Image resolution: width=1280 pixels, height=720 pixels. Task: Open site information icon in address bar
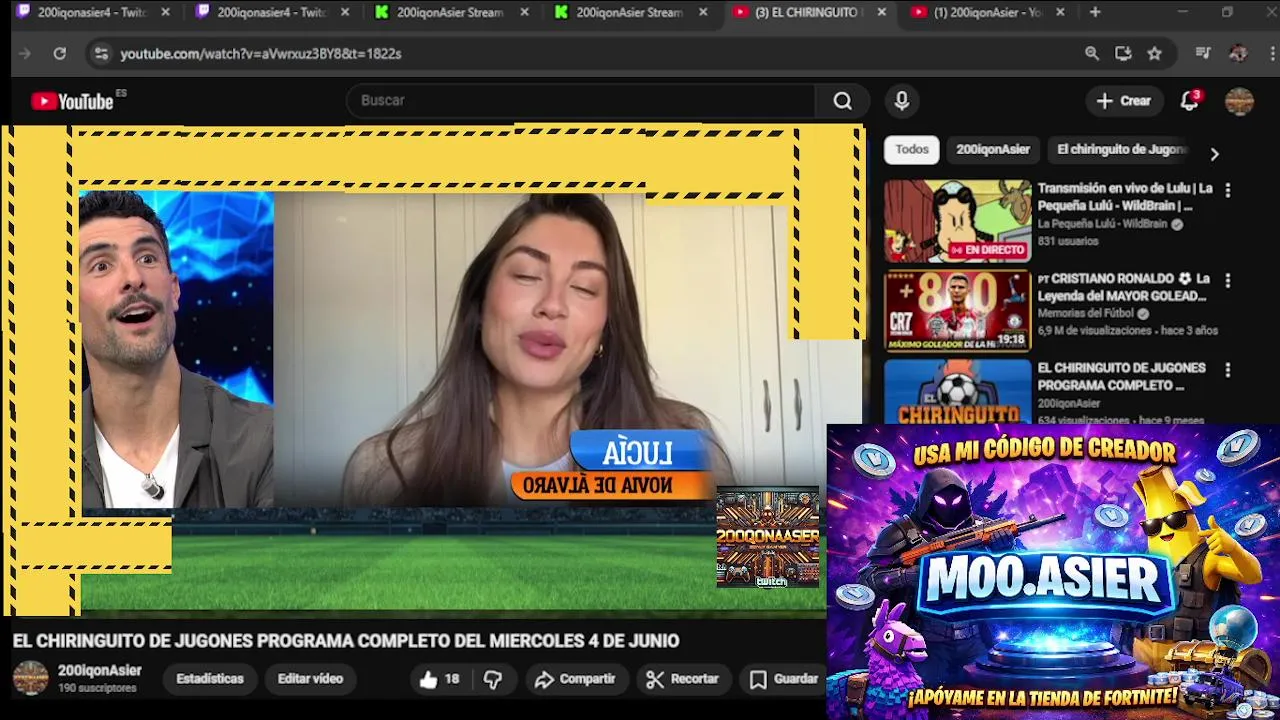pos(100,54)
